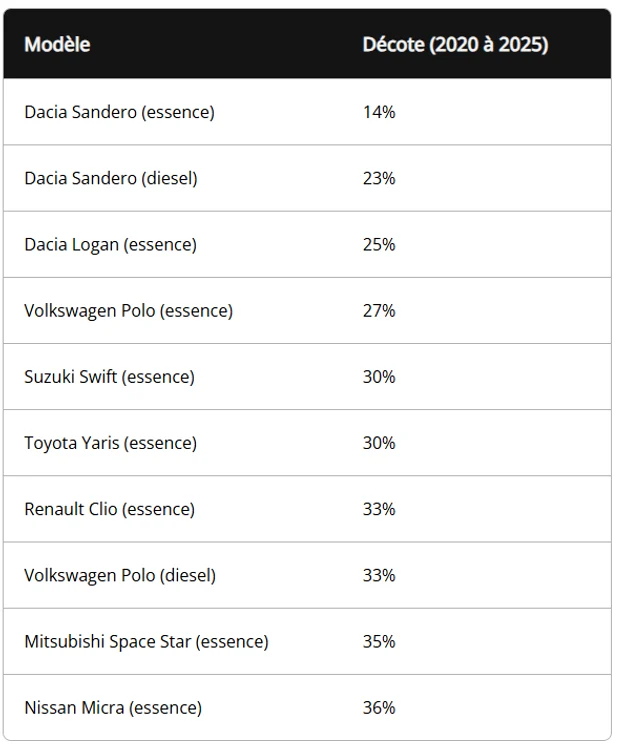Click the 36% depreciation value
Image resolution: width=617 pixels, height=750 pixels.
click(379, 707)
